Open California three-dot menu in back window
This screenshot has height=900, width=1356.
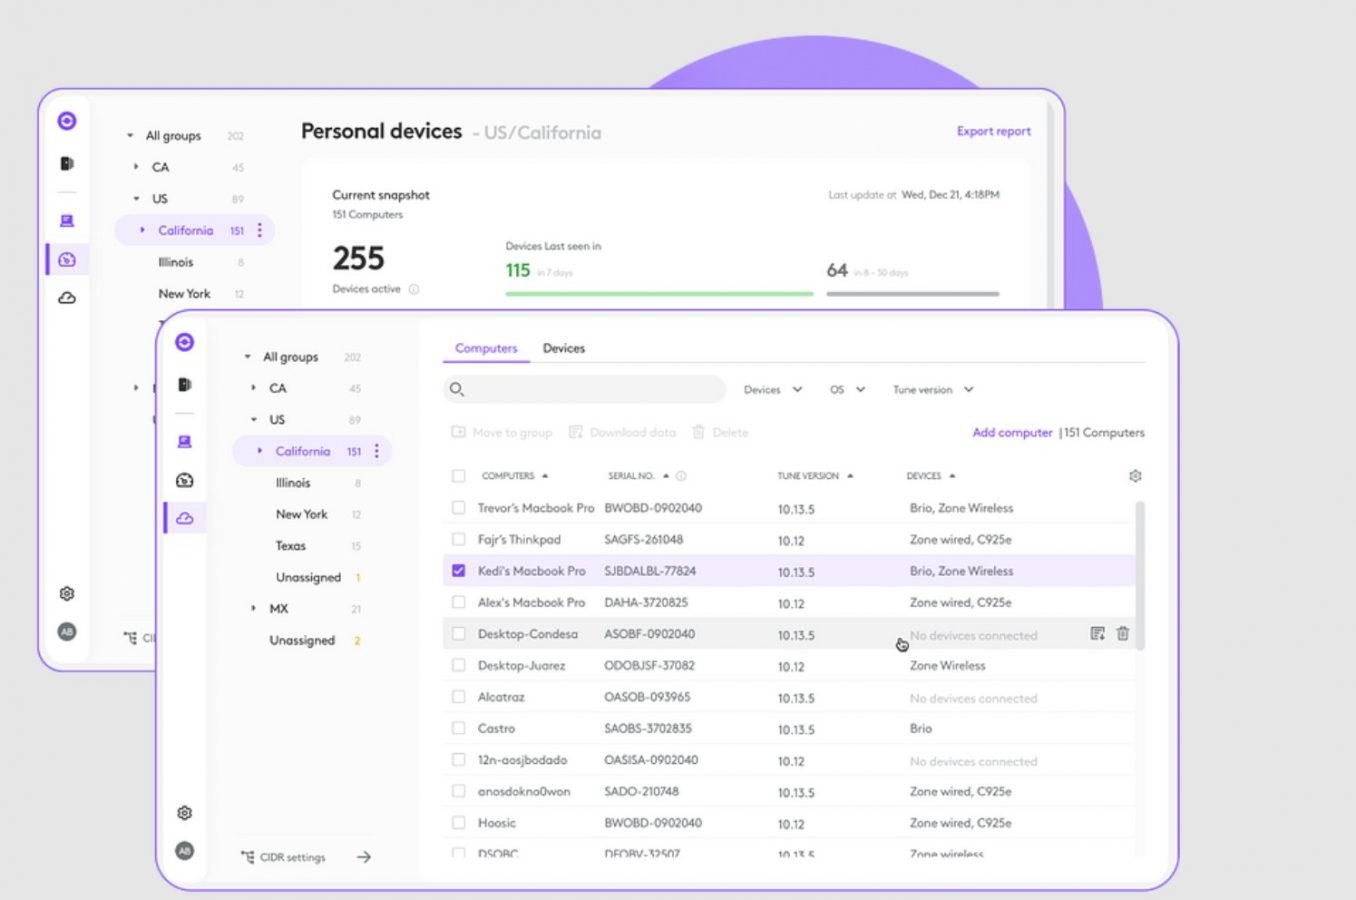click(x=260, y=230)
